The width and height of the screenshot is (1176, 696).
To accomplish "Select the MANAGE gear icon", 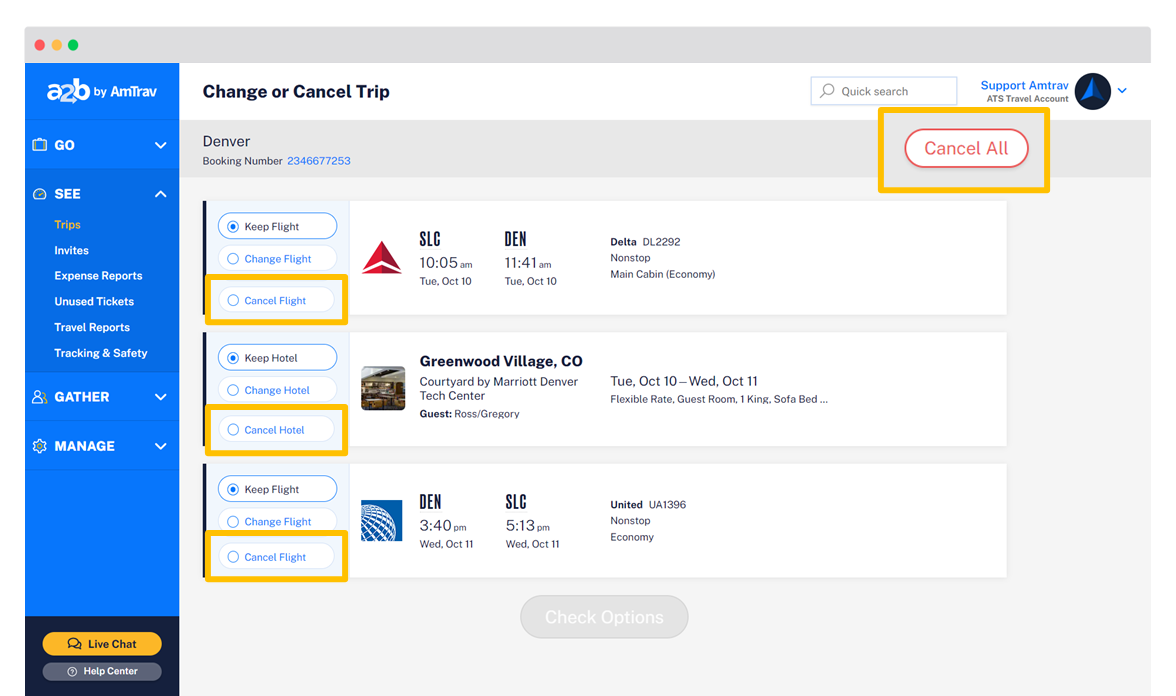I will tap(41, 446).
